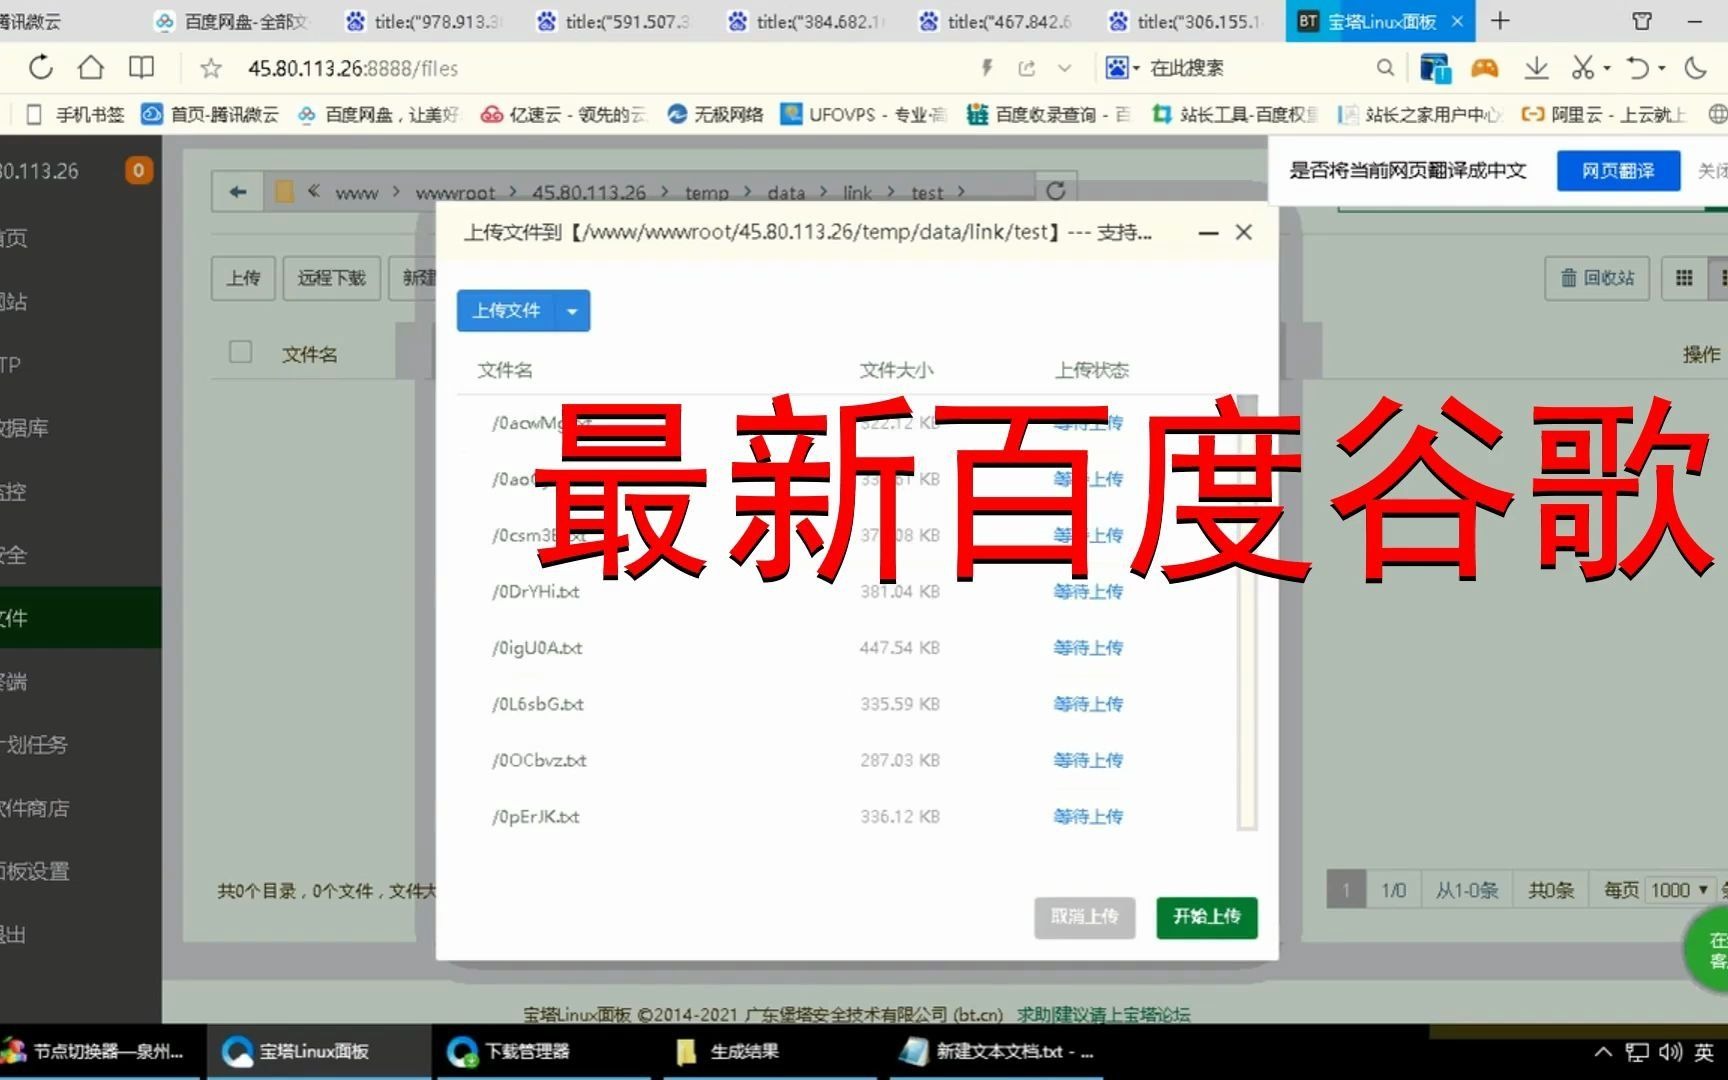
Task: Open the 站长工具-百度权重 bookmark
Action: pyautogui.click(x=1236, y=114)
